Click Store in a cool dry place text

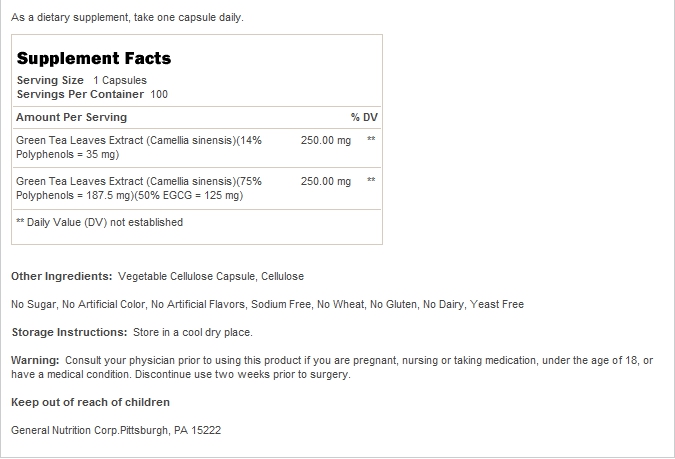(193, 332)
